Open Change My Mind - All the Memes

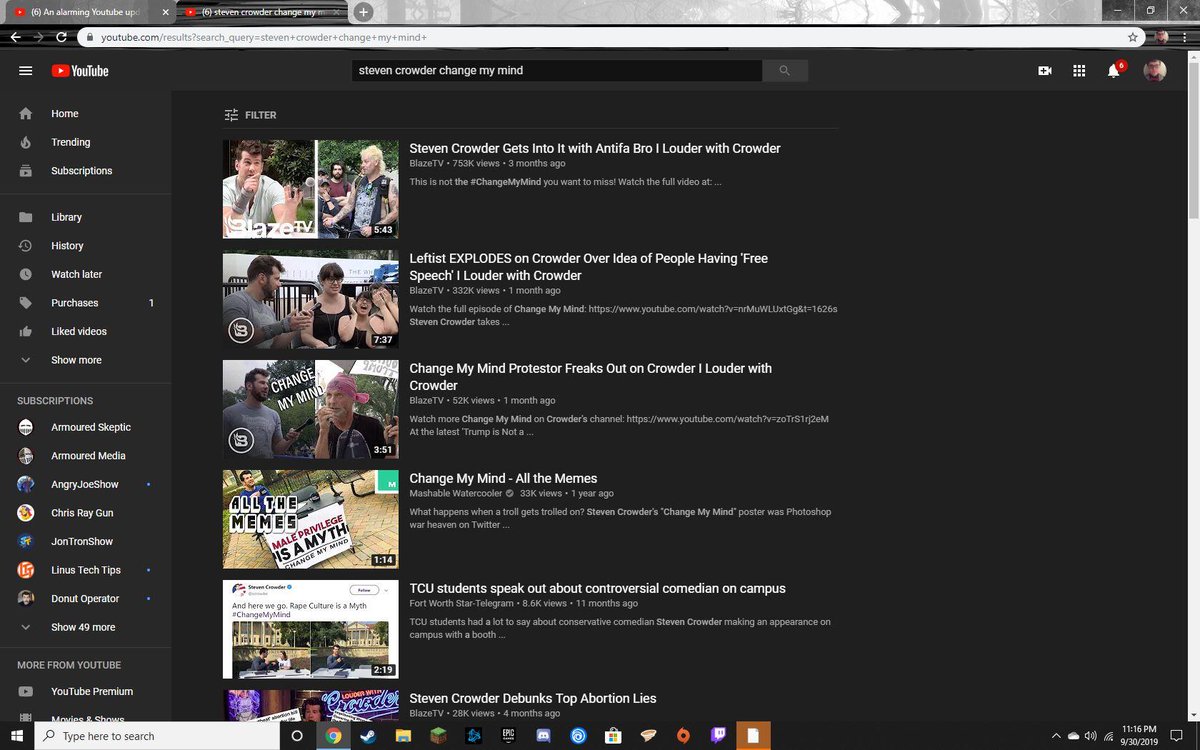tap(503, 478)
